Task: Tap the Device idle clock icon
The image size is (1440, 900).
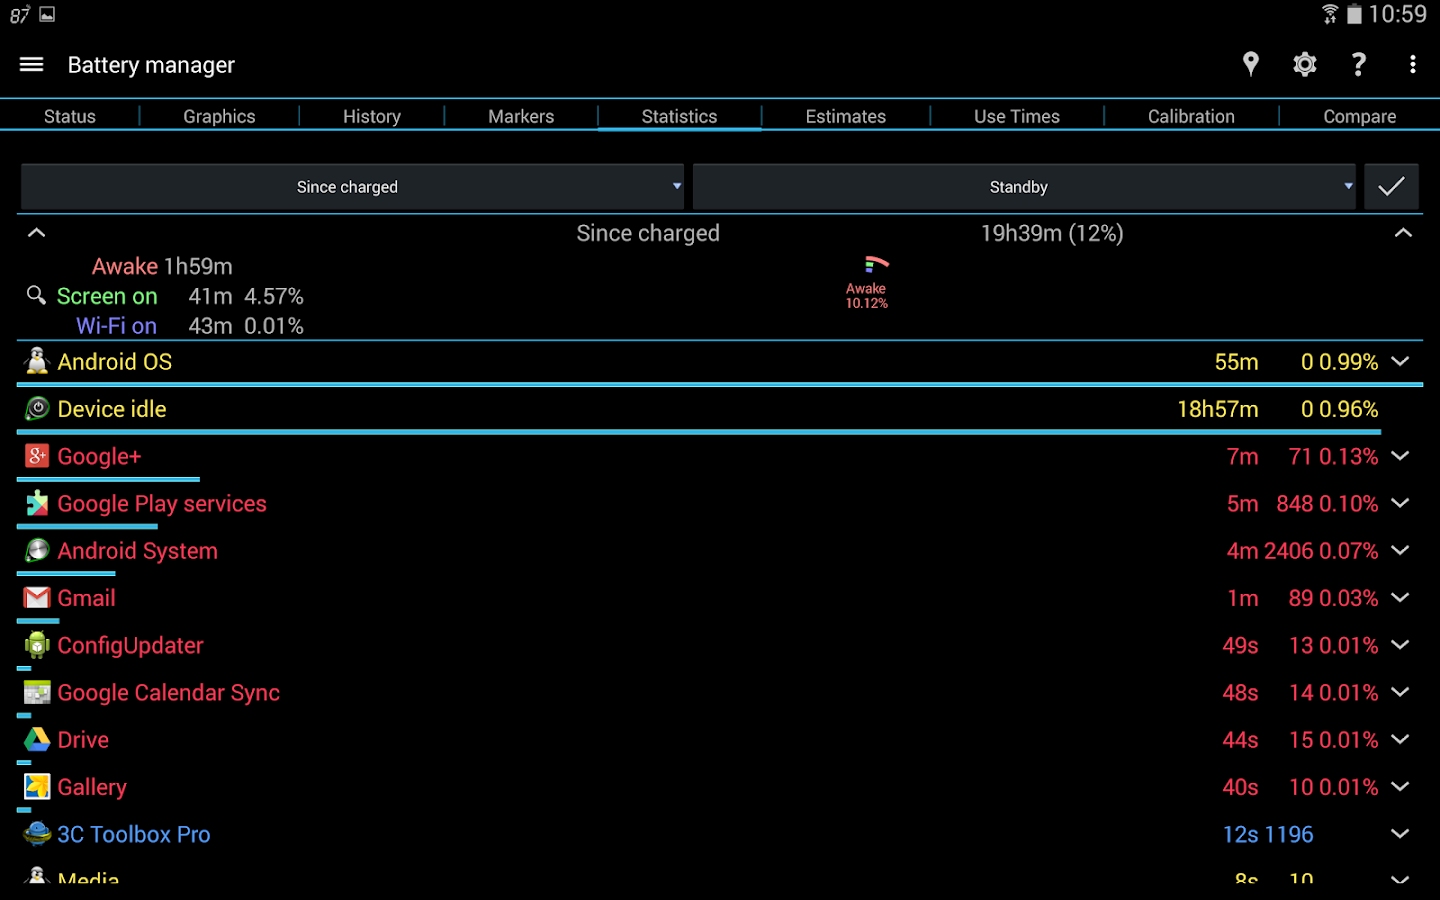Action: 37,408
